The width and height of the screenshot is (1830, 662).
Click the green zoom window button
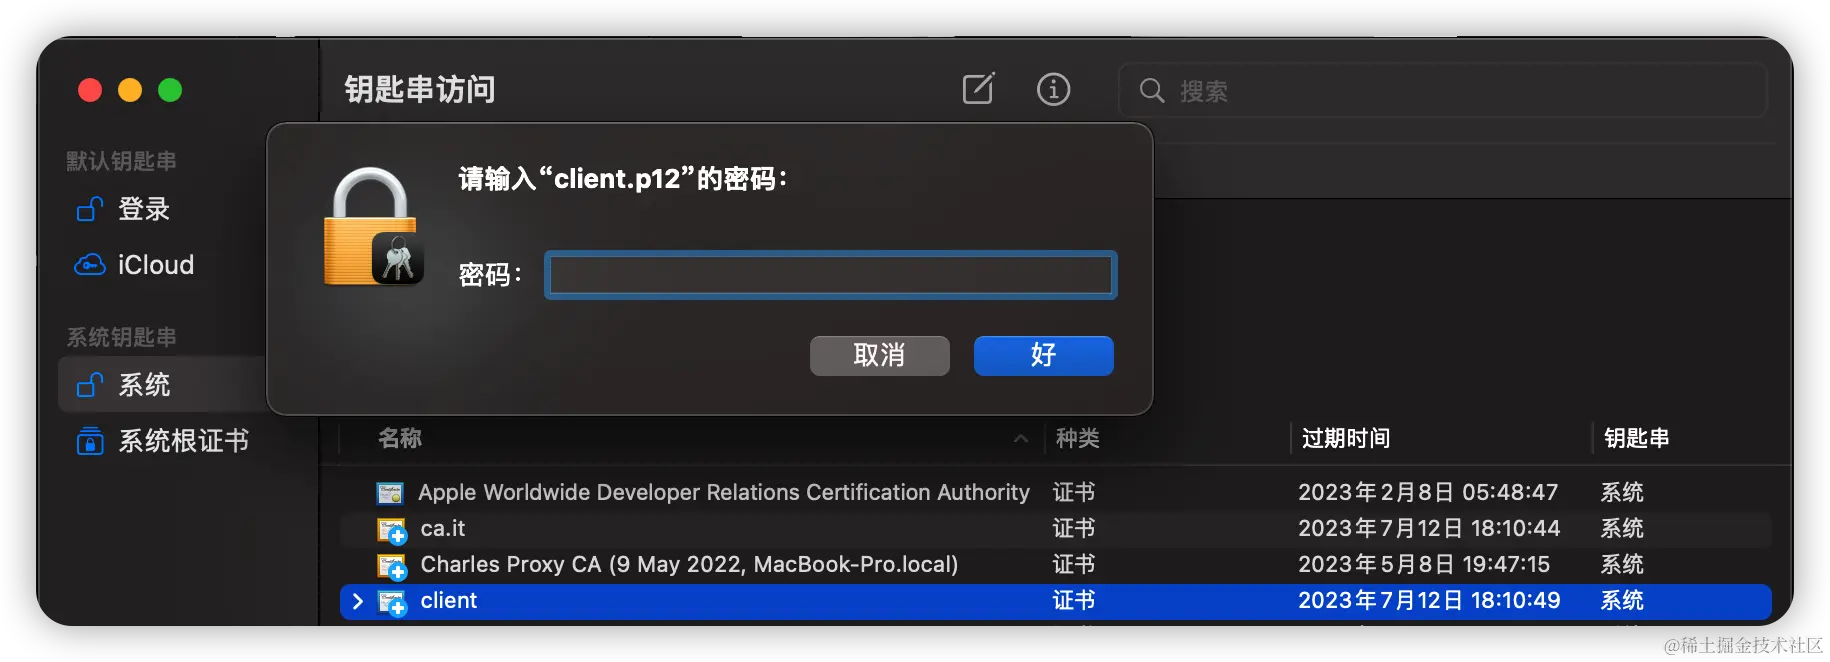click(170, 90)
